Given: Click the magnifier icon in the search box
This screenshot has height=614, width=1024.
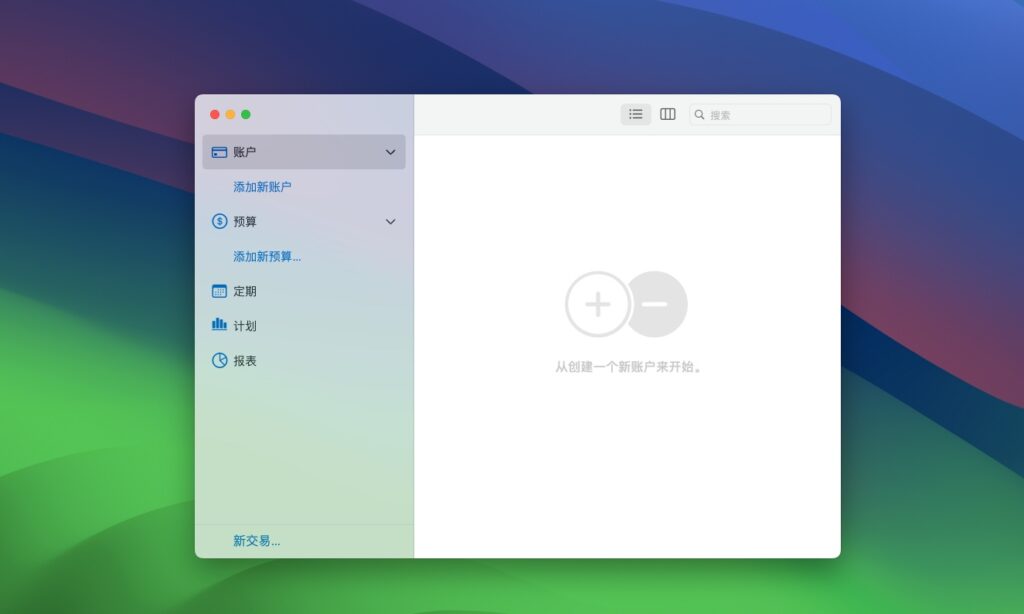Looking at the screenshot, I should tap(698, 114).
